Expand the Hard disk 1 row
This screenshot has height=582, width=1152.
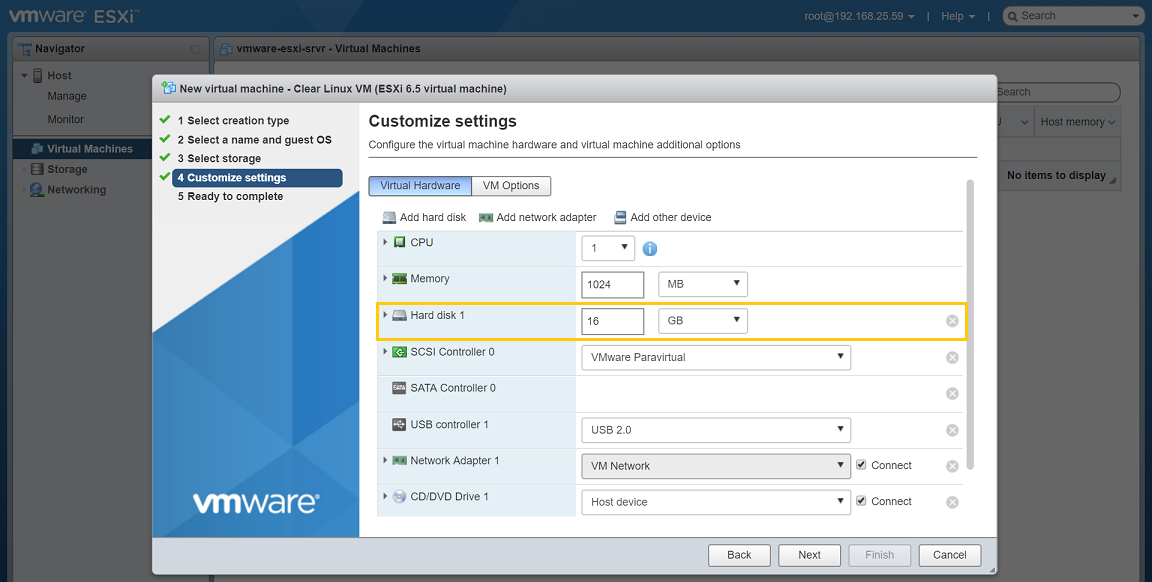point(385,315)
